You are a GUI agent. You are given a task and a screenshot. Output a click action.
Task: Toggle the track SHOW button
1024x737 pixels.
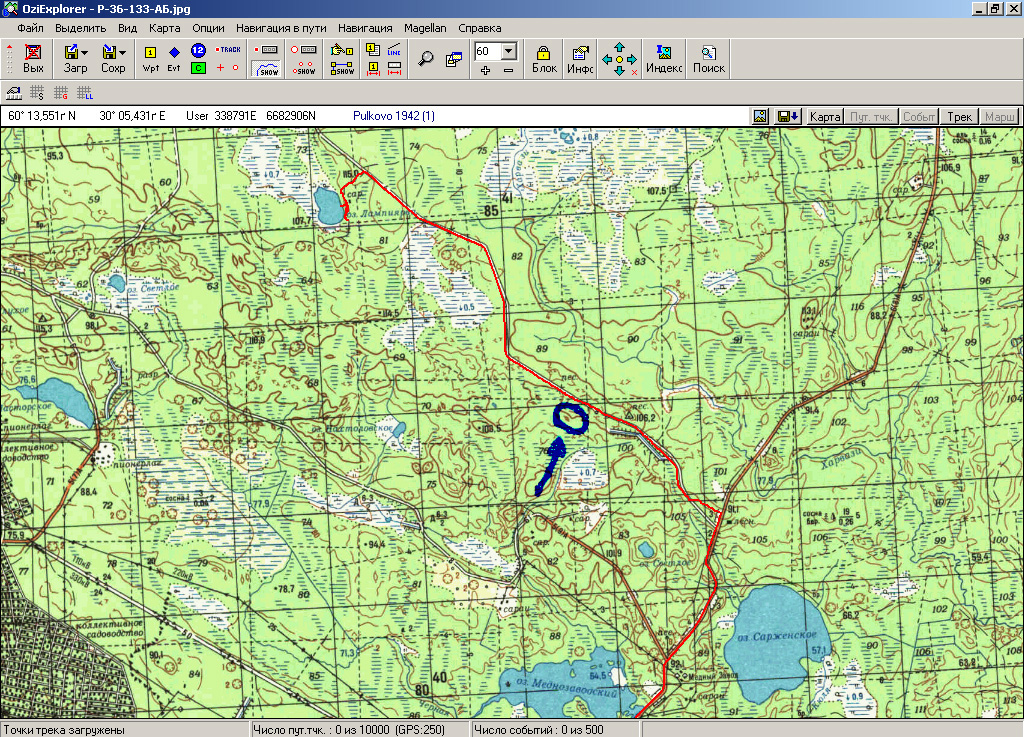coord(267,69)
